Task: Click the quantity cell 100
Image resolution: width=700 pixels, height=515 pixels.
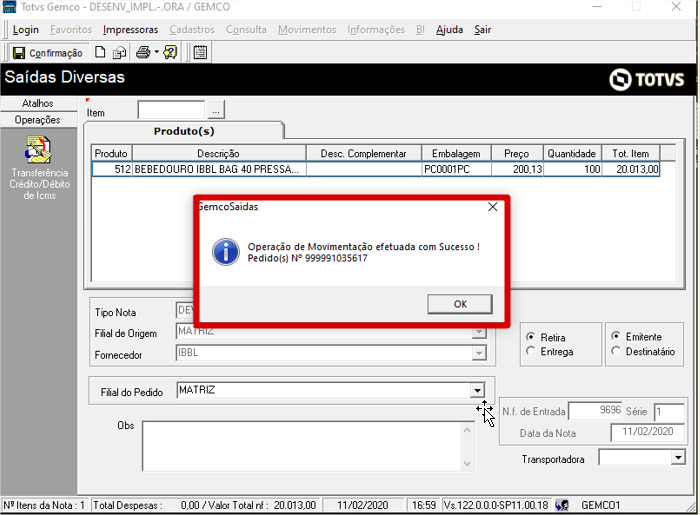Action: click(x=572, y=170)
